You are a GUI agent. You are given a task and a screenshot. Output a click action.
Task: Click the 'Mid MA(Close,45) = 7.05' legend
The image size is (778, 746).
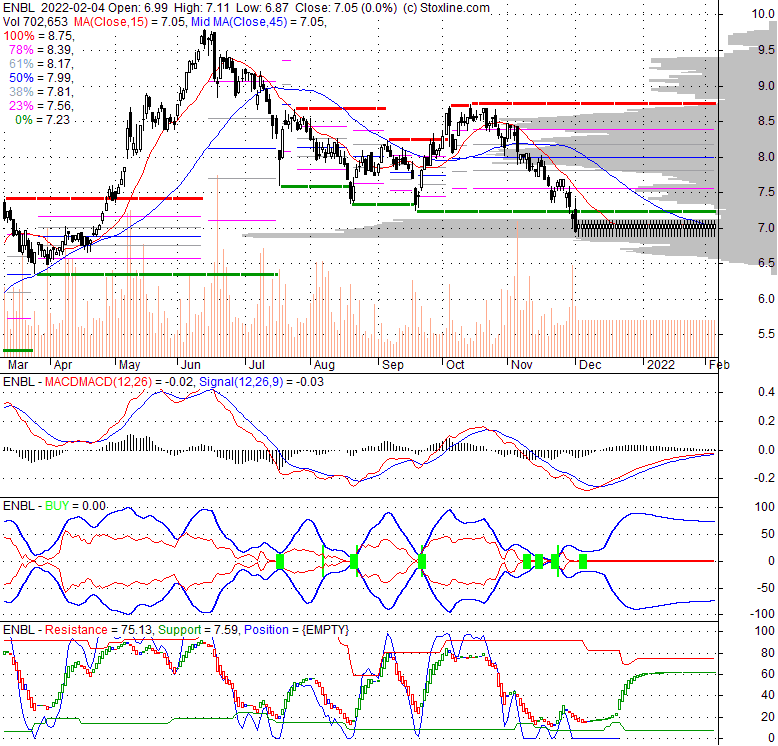pos(258,22)
